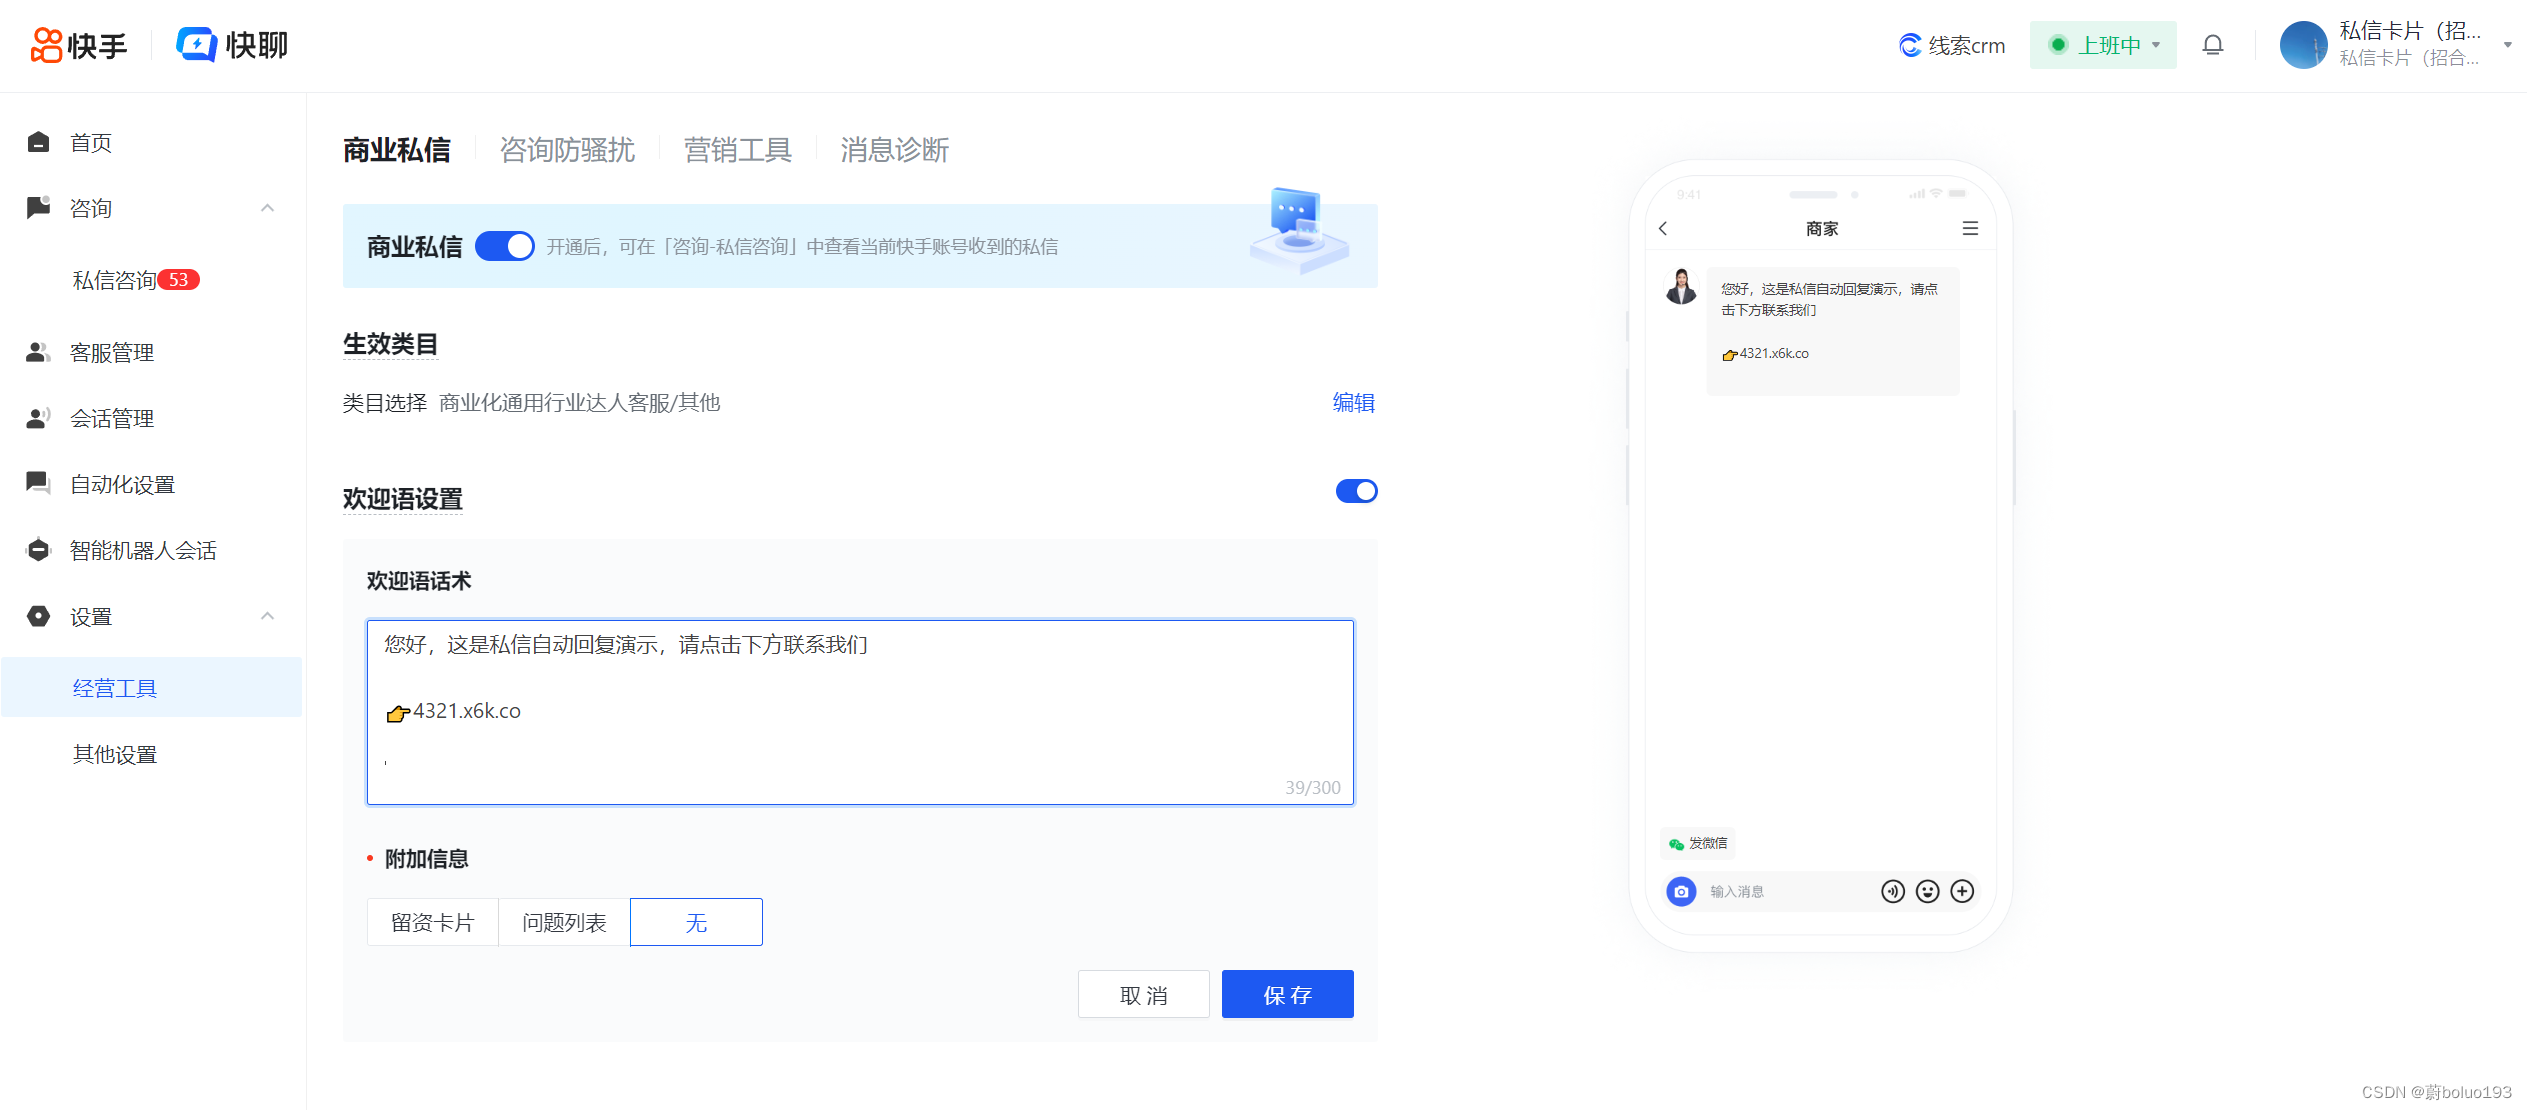The image size is (2527, 1110).
Task: Click the notification bell icon
Action: (2212, 45)
